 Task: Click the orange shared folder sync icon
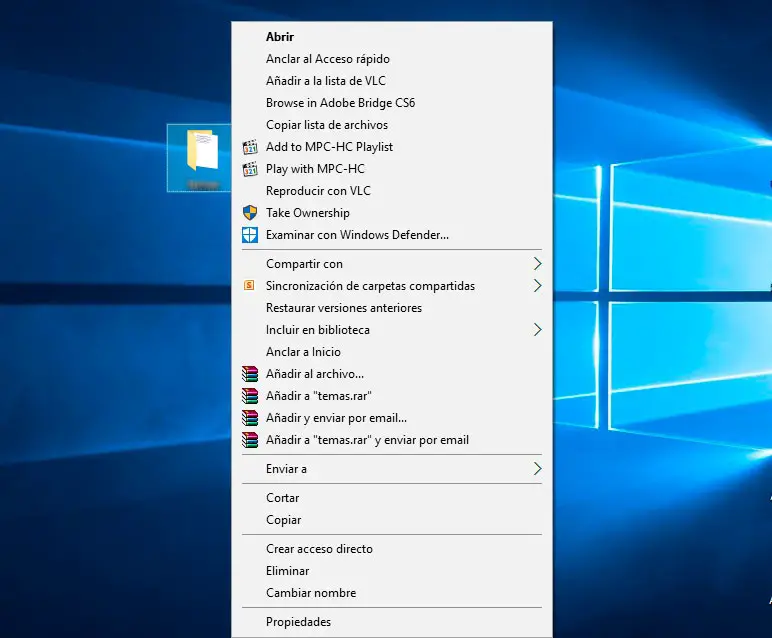(250, 286)
